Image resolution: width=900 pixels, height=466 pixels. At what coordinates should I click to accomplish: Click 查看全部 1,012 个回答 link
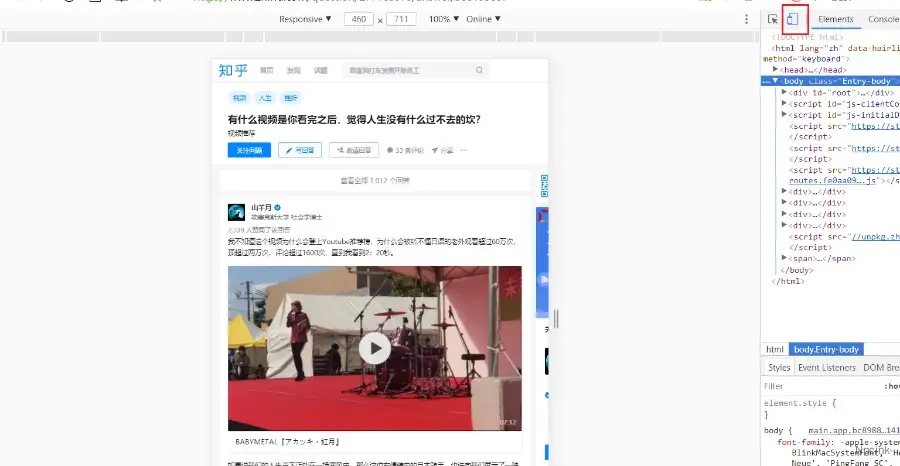coord(375,180)
